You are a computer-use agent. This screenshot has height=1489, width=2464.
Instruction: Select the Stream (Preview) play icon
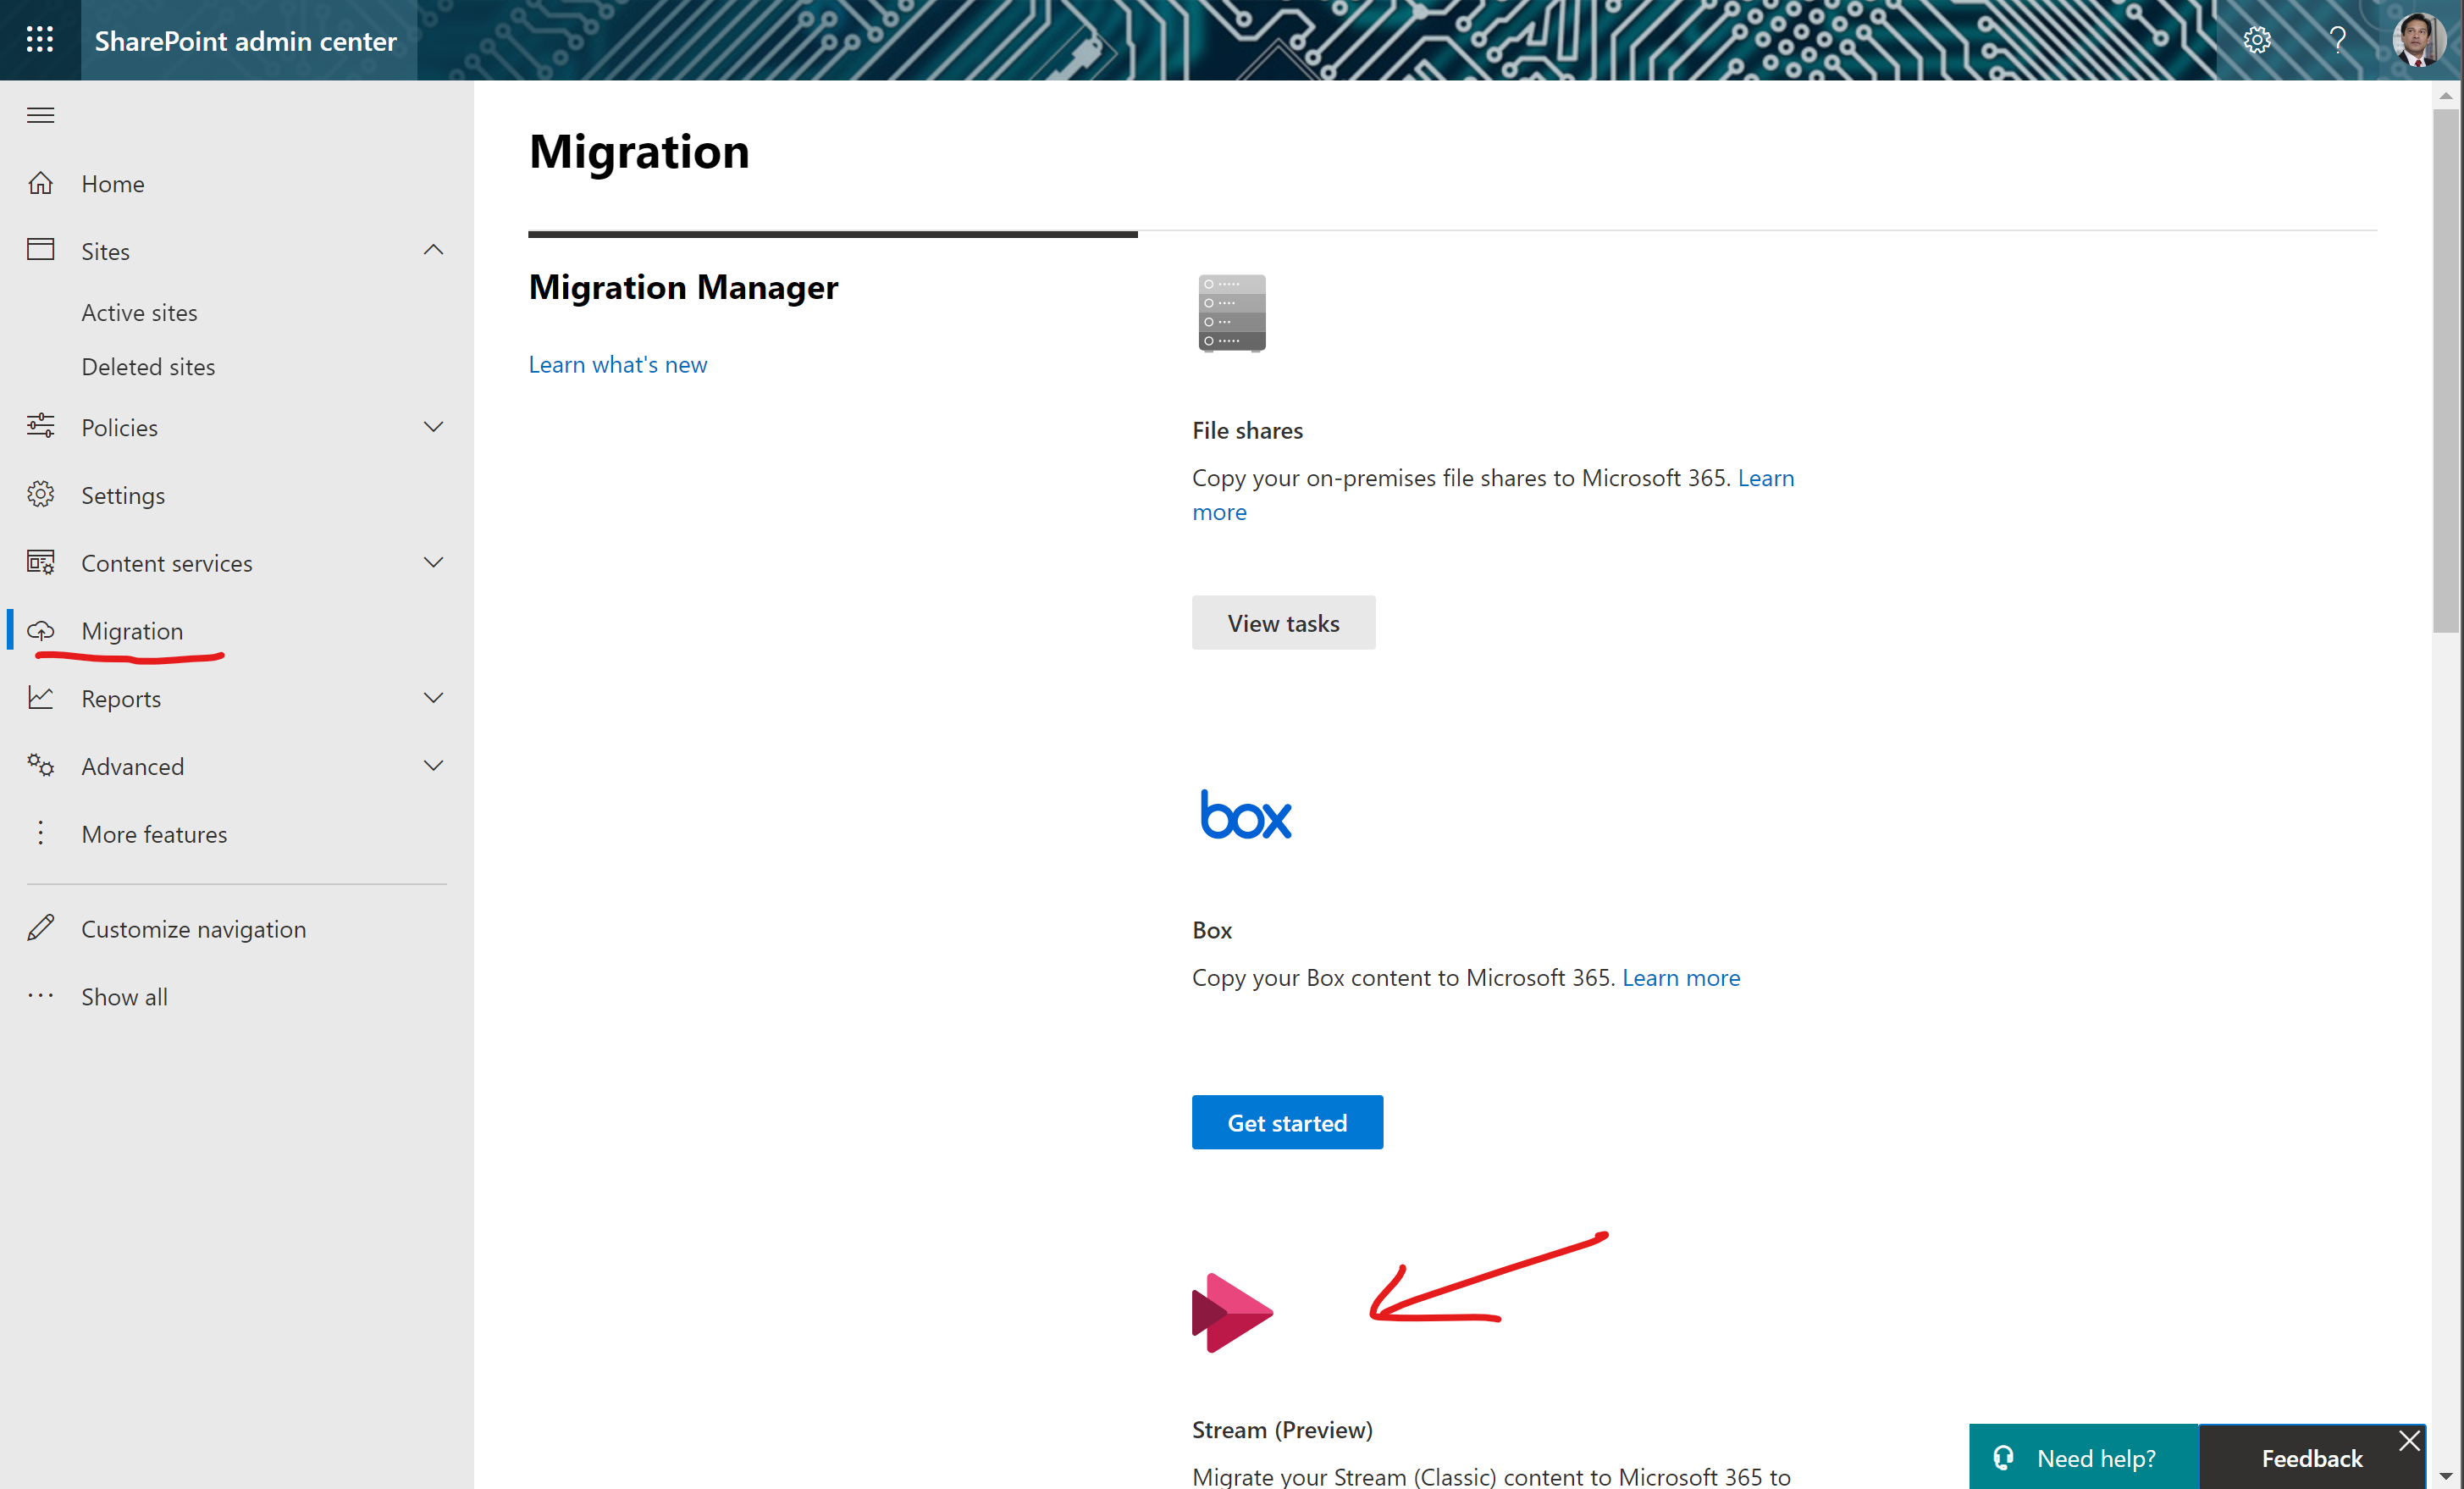pos(1232,1312)
